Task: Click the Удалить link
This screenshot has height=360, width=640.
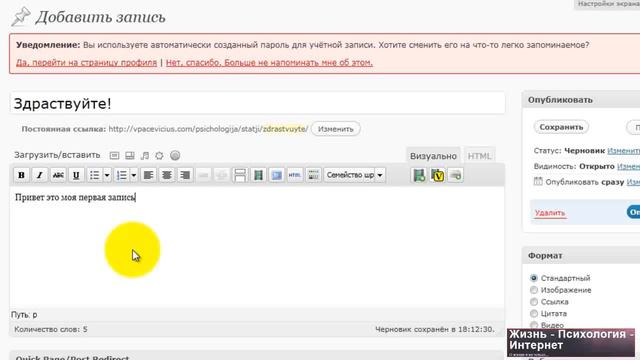Action: (x=550, y=213)
